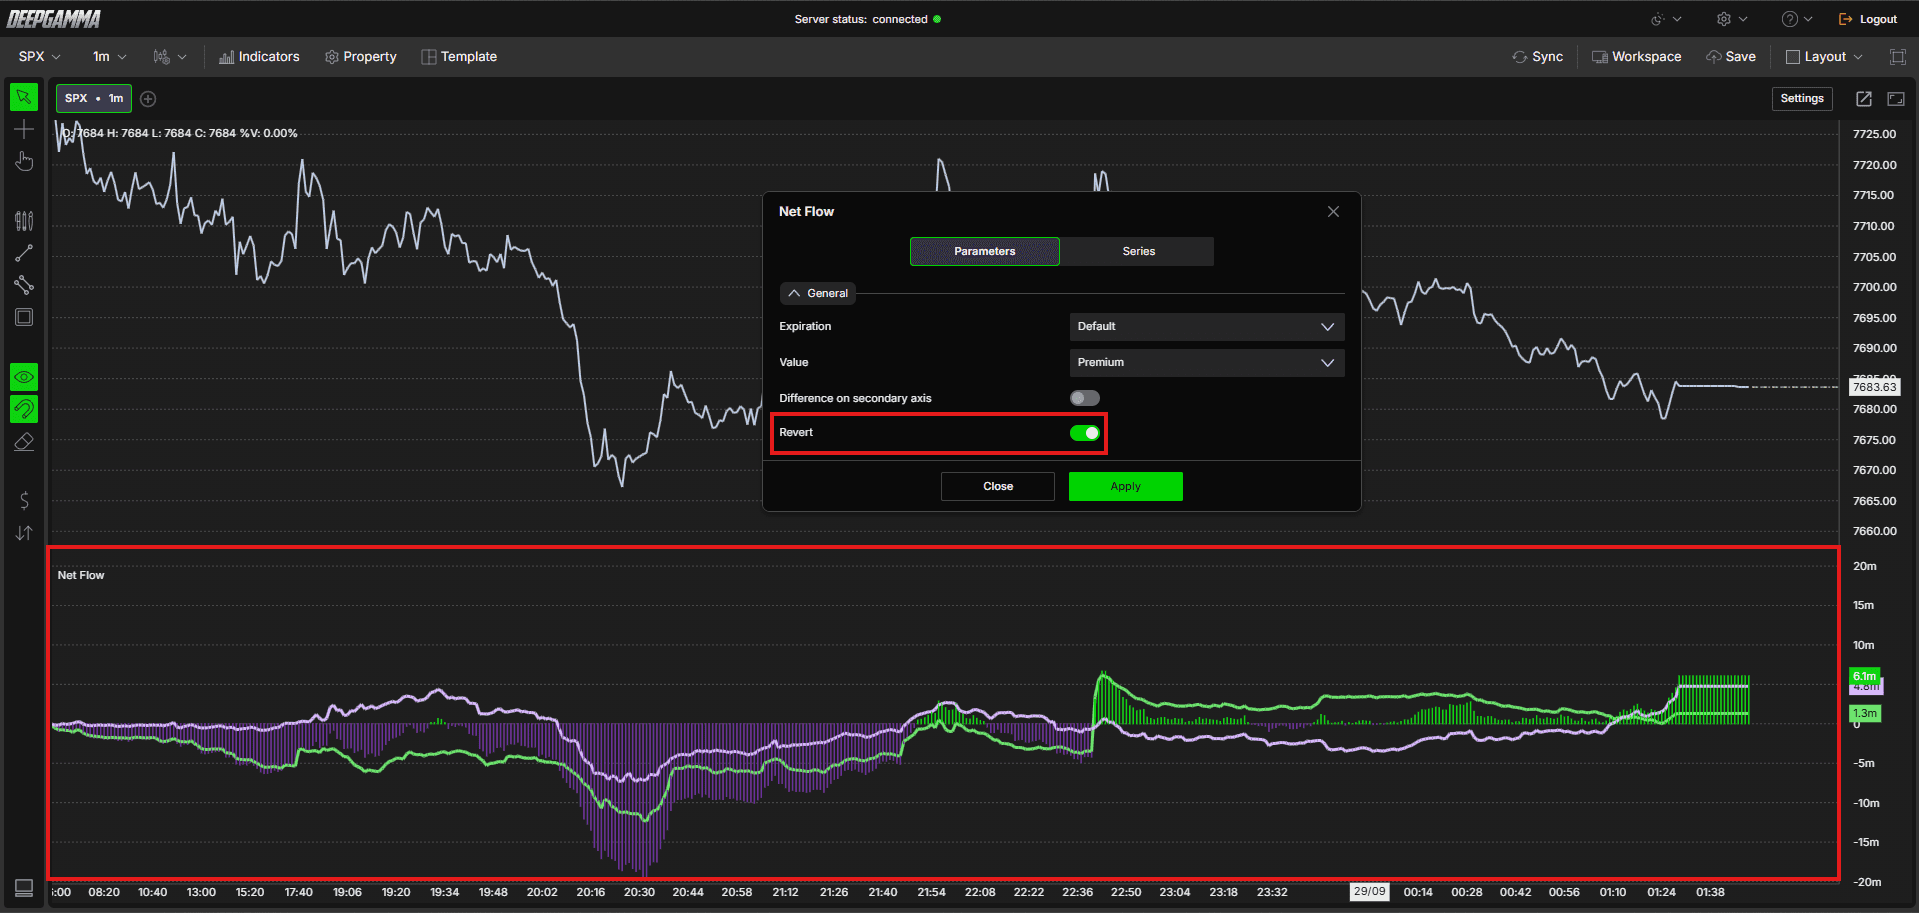This screenshot has width=1919, height=913.
Task: Log out using the Logout link
Action: (1868, 19)
